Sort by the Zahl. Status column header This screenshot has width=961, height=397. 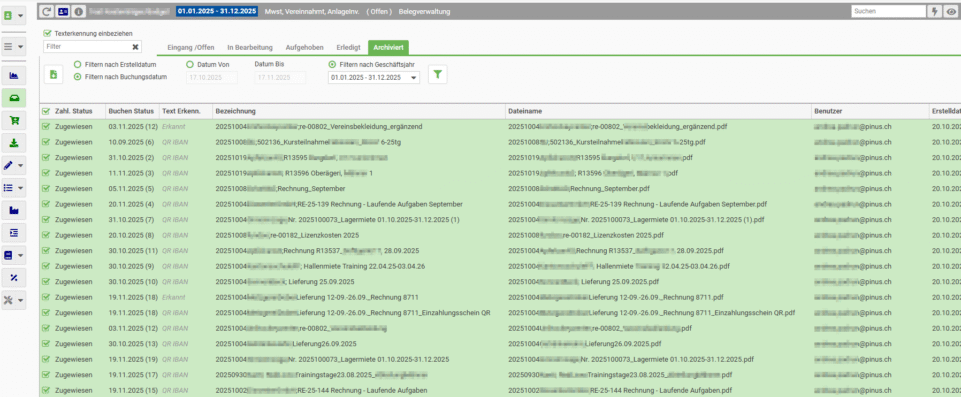point(74,112)
